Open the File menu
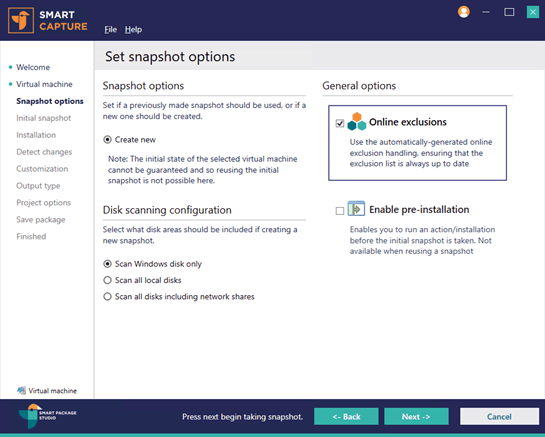 point(111,30)
